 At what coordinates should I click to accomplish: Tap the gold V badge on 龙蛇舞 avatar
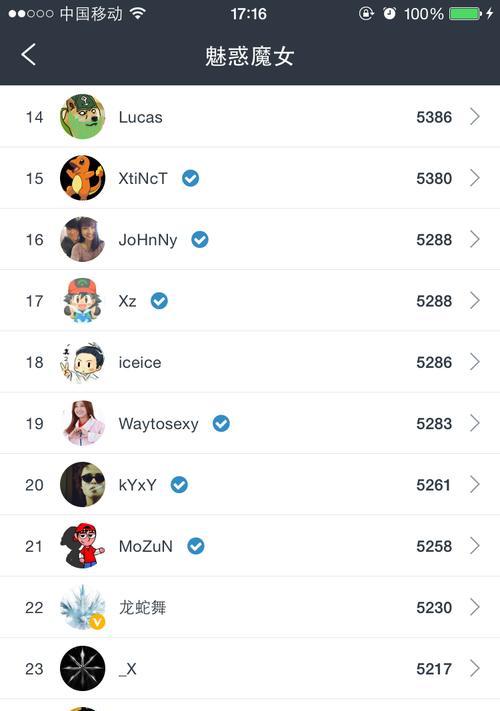[97, 622]
